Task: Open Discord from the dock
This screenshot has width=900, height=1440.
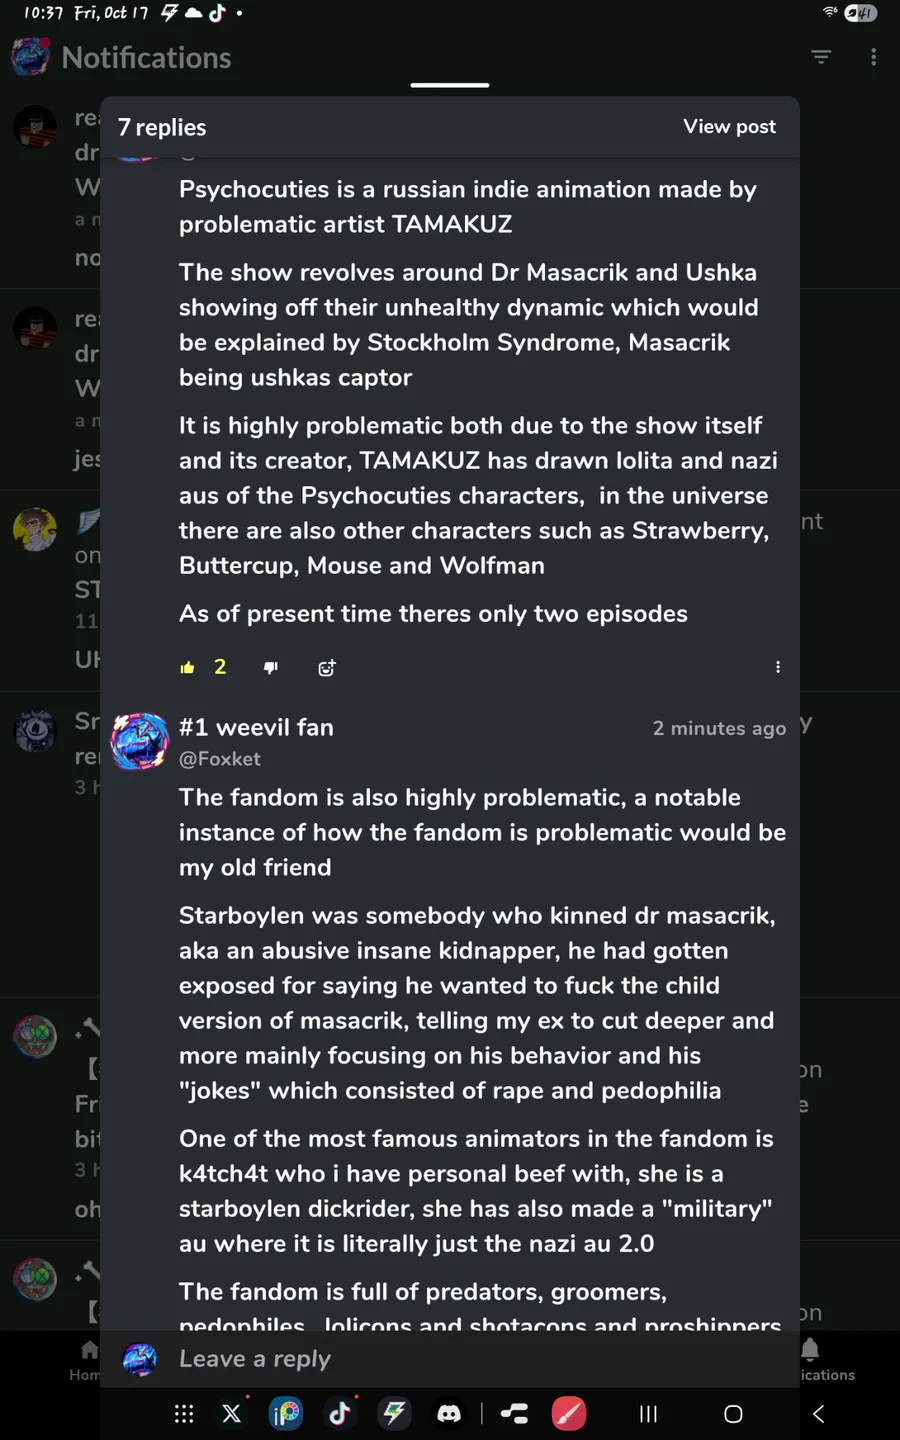Action: pyautogui.click(x=449, y=1414)
